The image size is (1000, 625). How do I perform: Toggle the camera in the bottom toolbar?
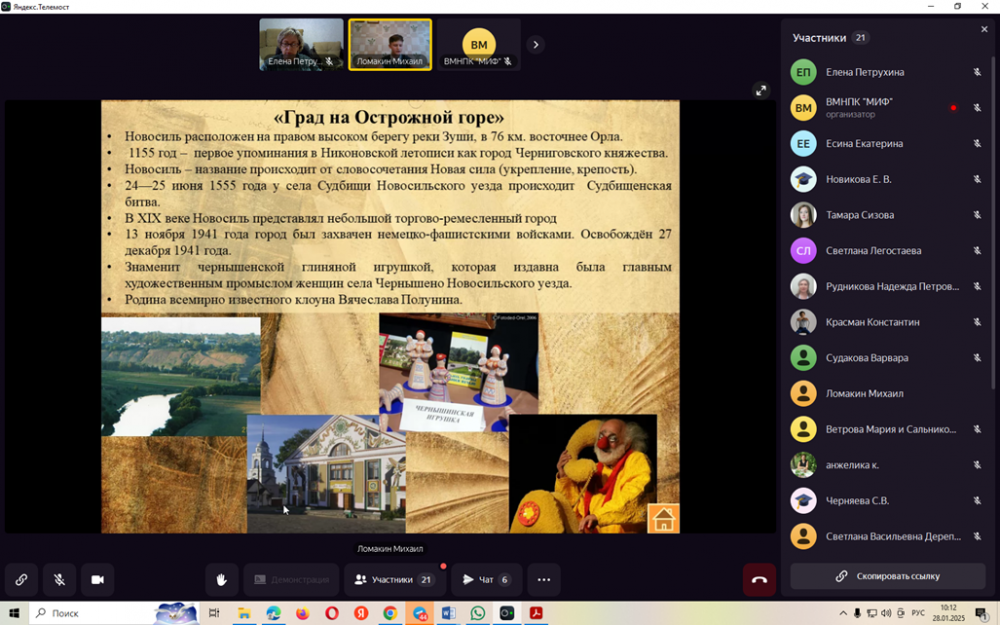(x=98, y=579)
